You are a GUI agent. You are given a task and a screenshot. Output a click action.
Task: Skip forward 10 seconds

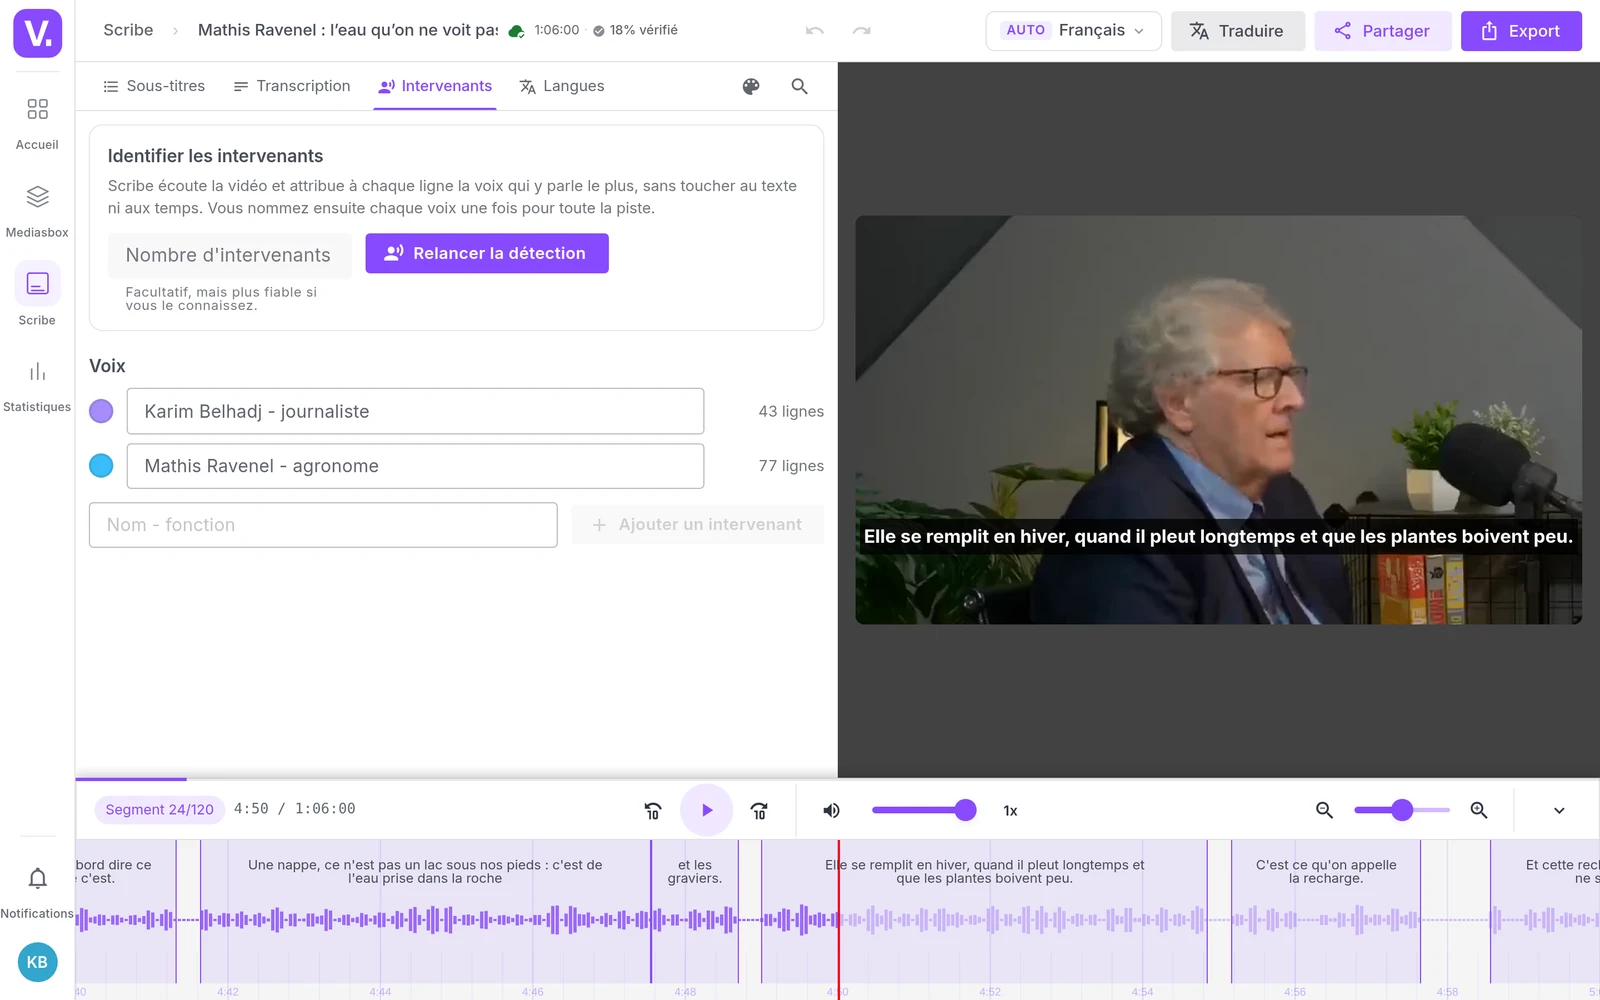coord(759,811)
